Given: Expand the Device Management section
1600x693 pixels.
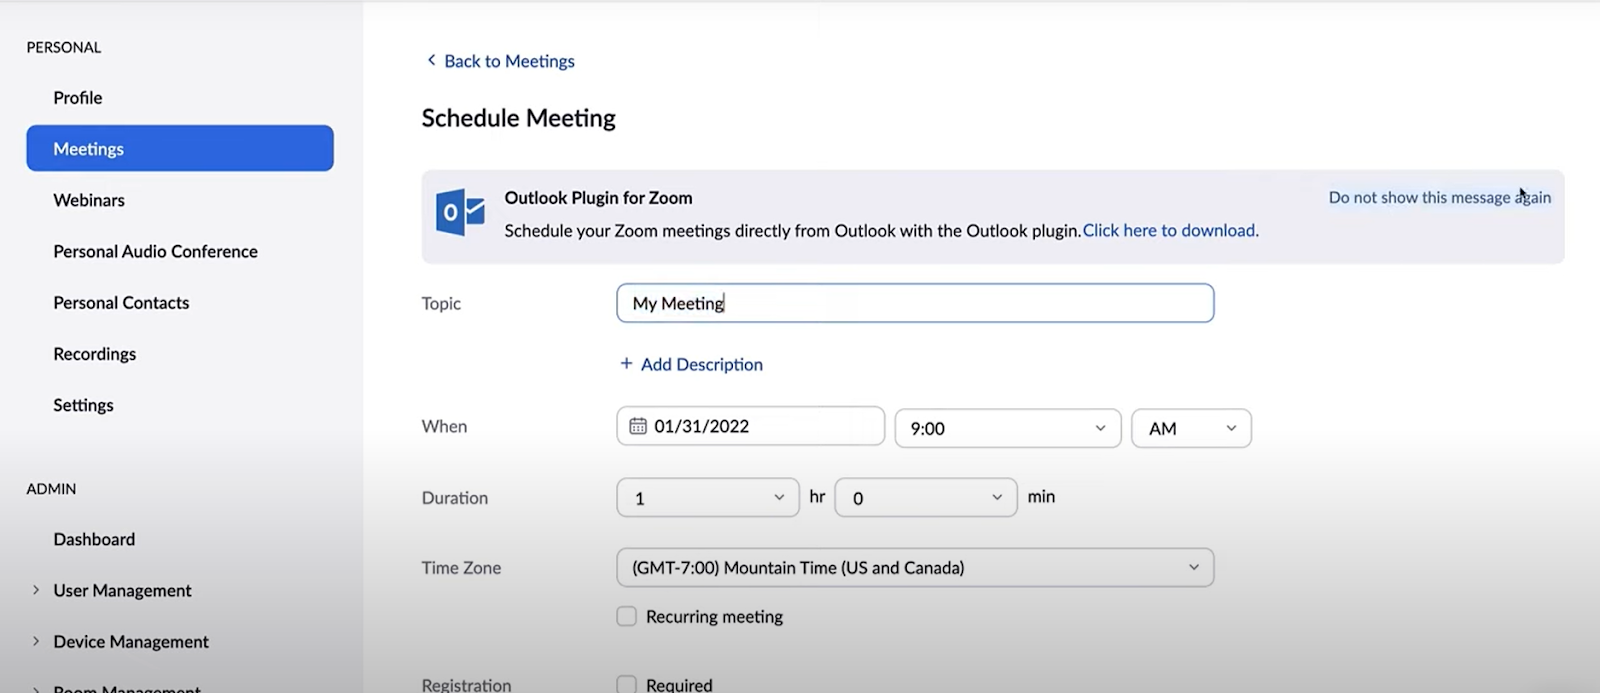Looking at the screenshot, I should 36,641.
